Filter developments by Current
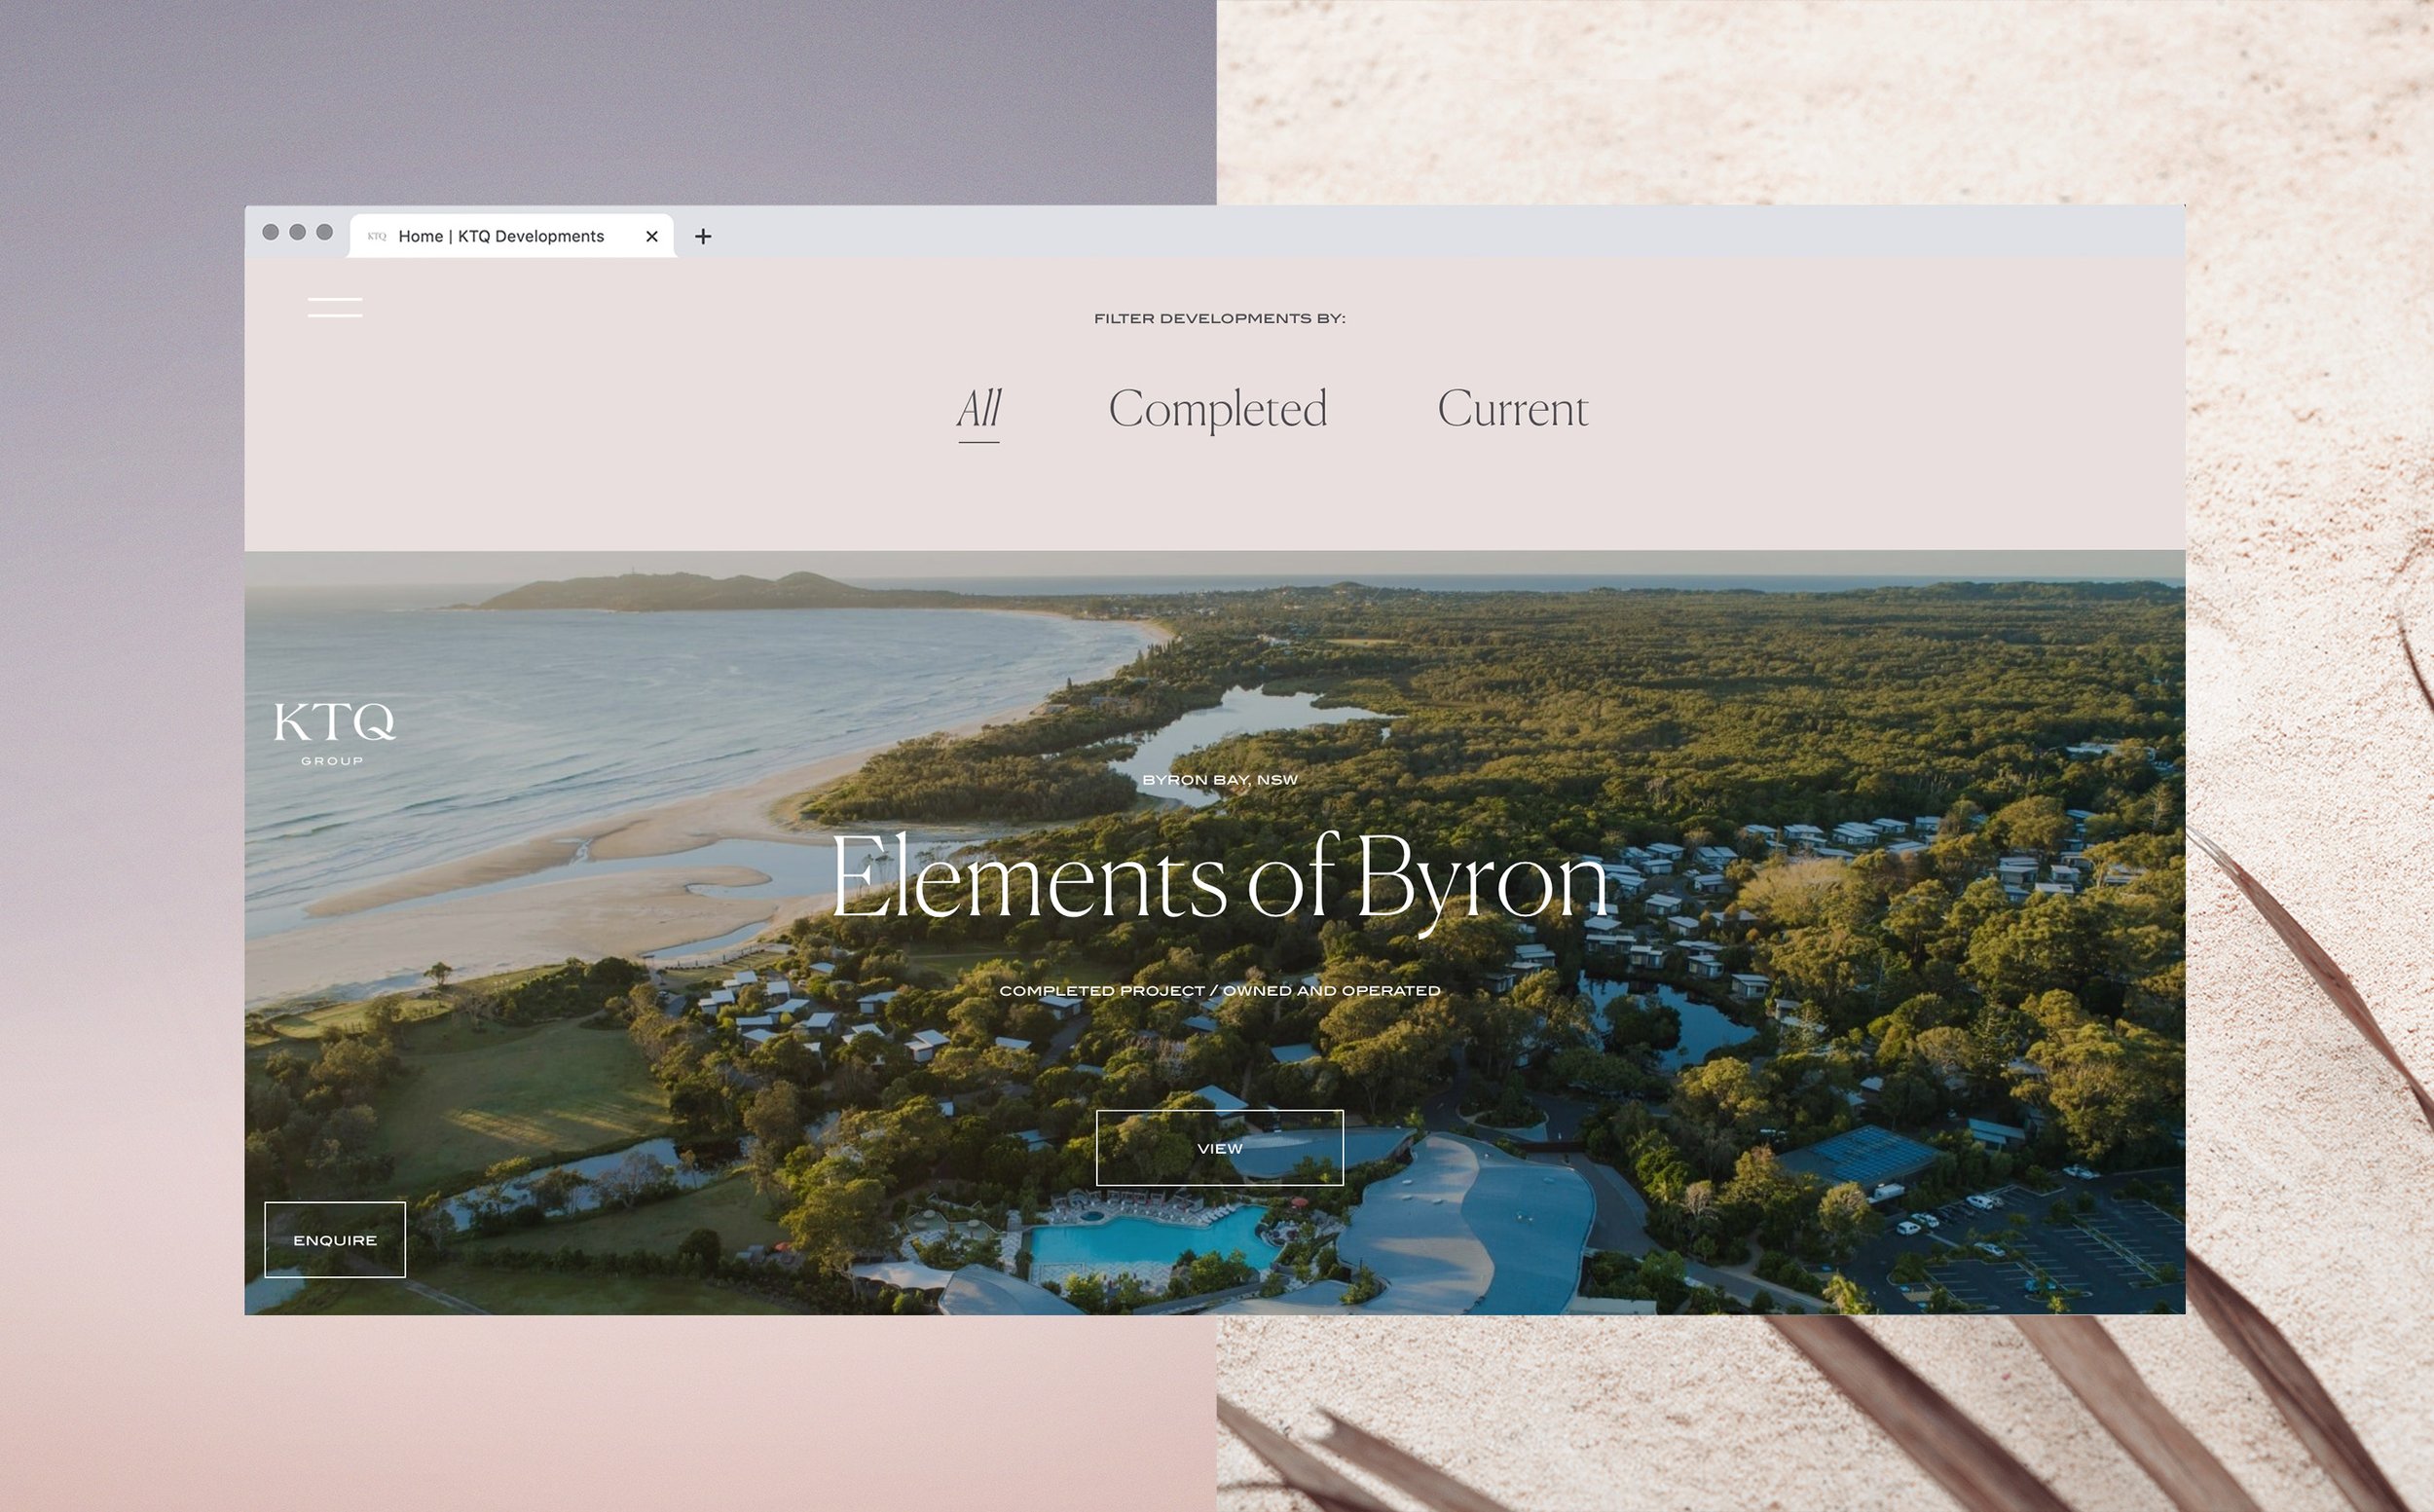Viewport: 2434px width, 1512px height. 1512,409
